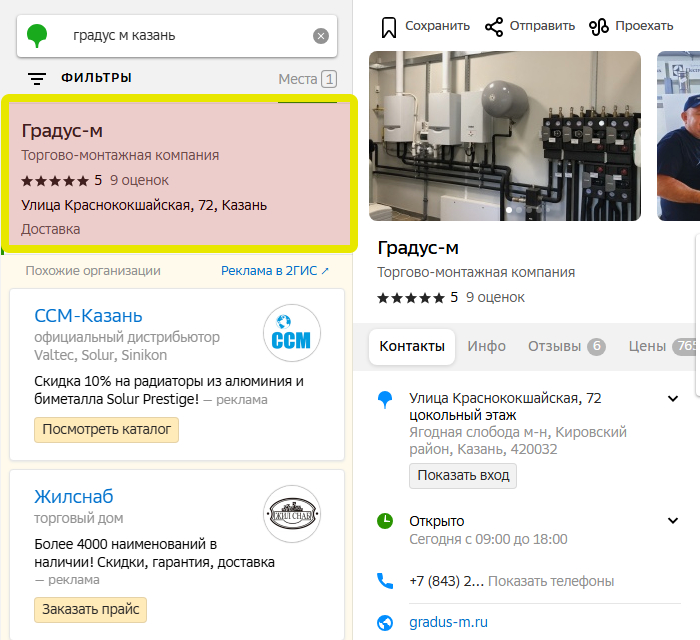Viewport: 700px width, 640px height.
Task: Open the ССМ-Казань organization link
Action: pos(88,316)
